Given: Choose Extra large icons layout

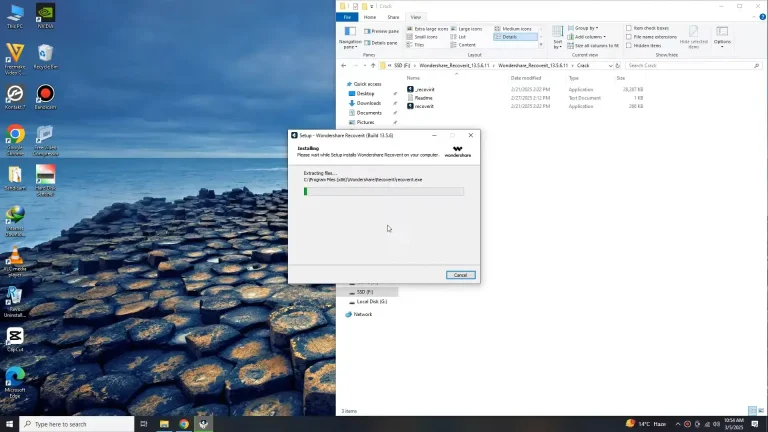Looking at the screenshot, I should coord(427,29).
